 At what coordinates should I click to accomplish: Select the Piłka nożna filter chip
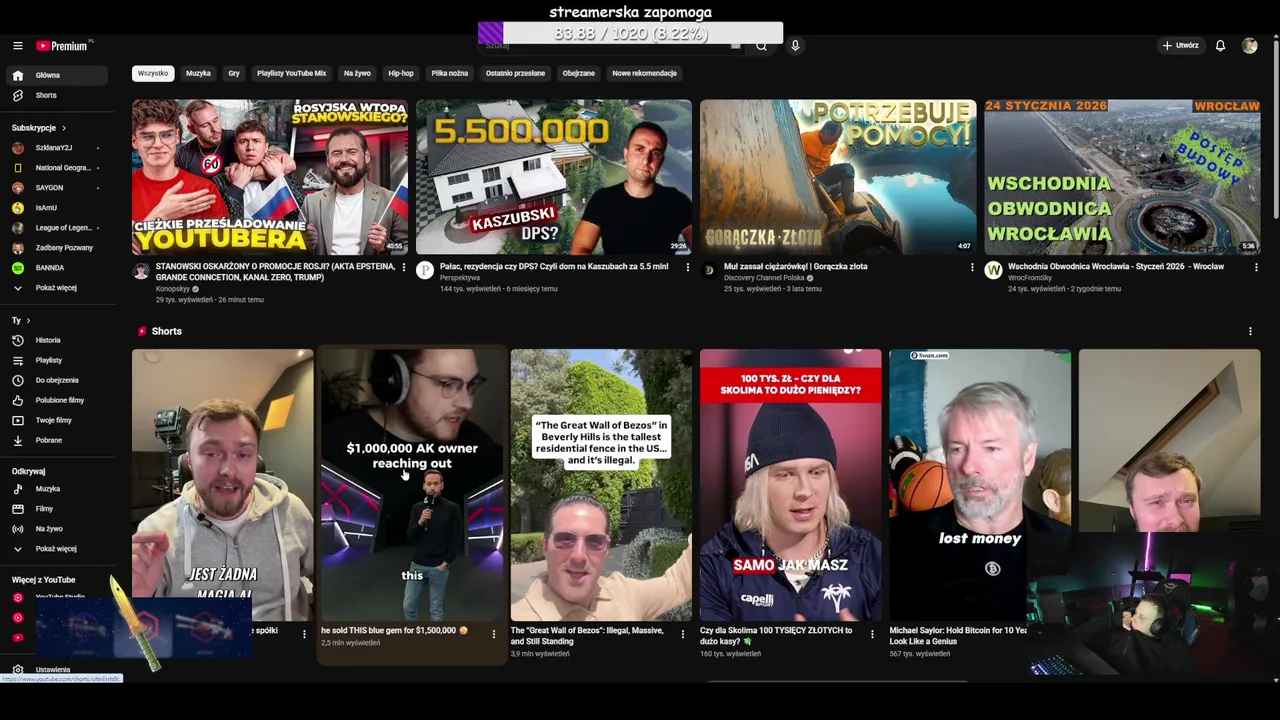pyautogui.click(x=449, y=73)
